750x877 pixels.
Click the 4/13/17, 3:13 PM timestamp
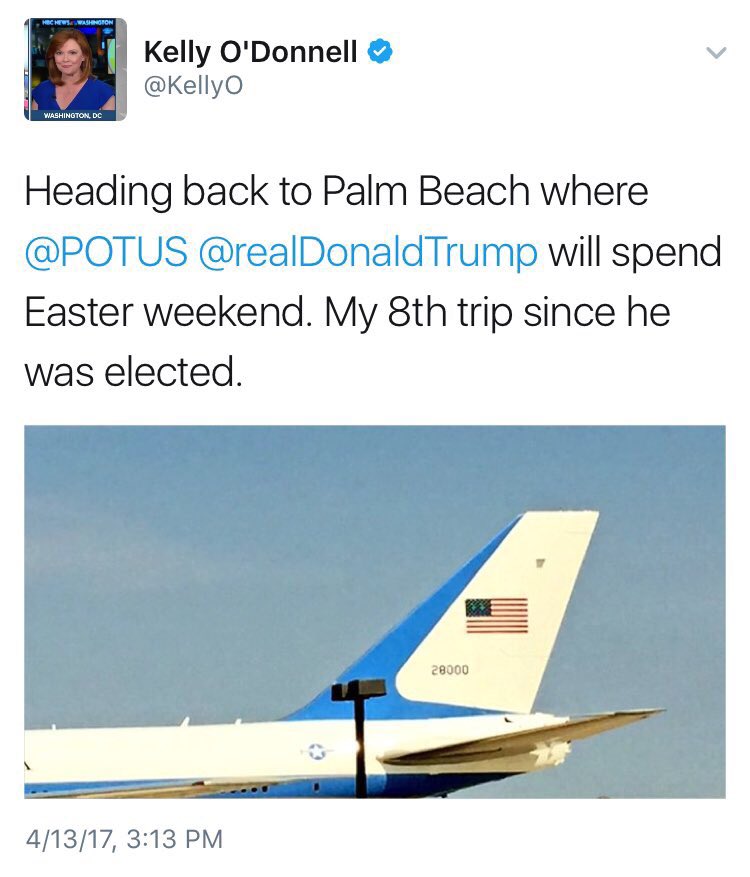[124, 839]
